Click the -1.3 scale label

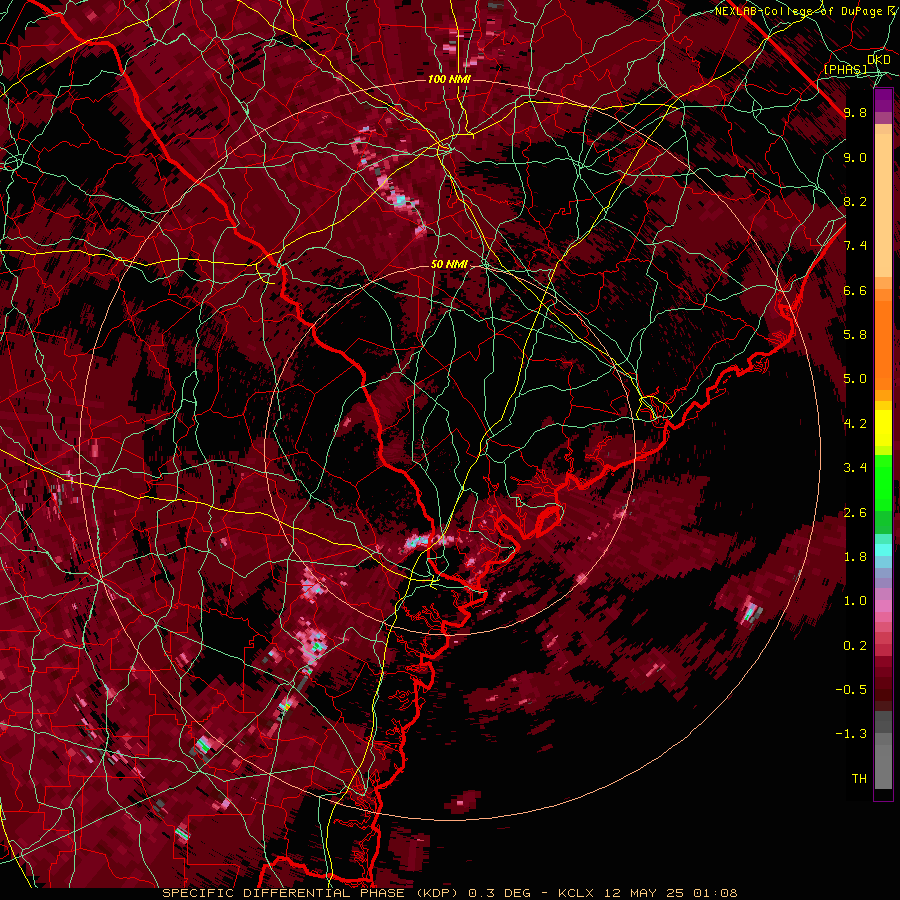pos(851,734)
